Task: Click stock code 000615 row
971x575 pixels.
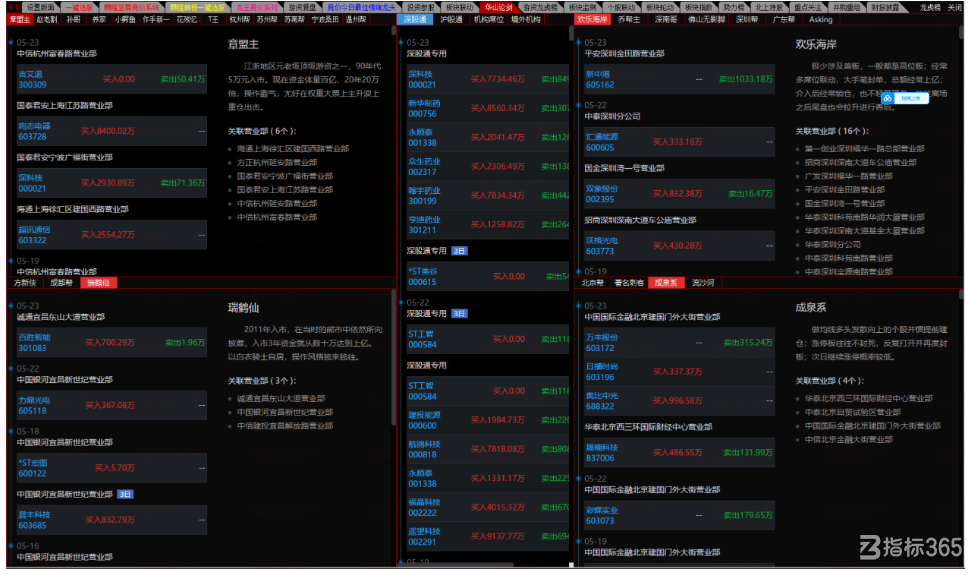Action: [x=487, y=276]
